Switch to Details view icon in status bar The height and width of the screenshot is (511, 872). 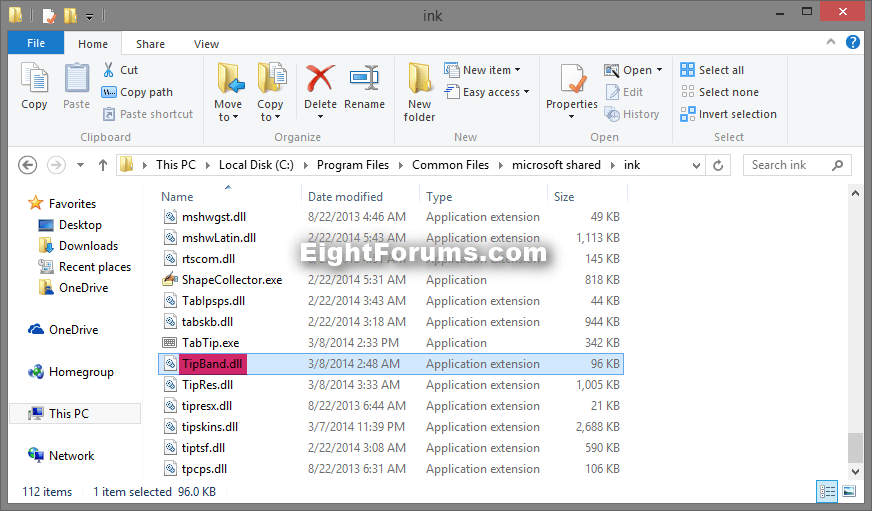point(827,492)
